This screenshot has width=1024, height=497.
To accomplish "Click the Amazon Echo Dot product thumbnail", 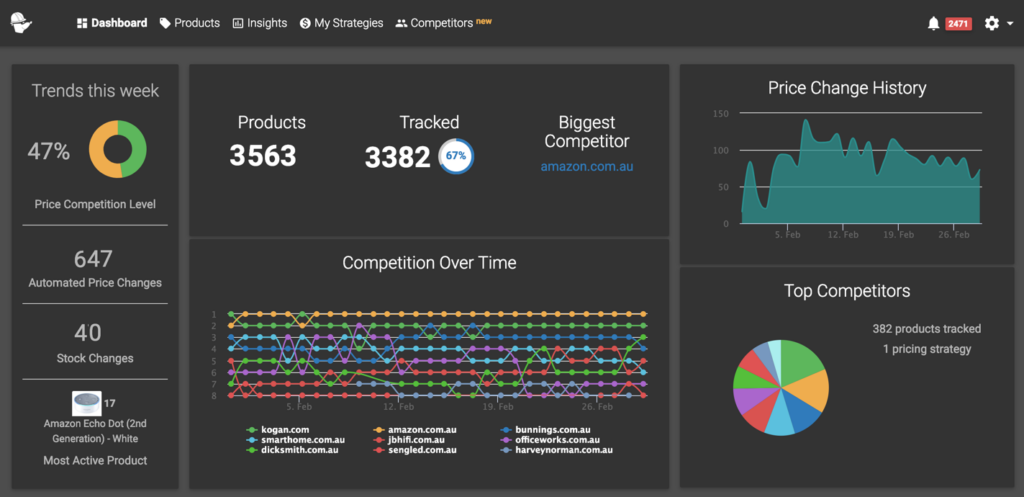I will 86,404.
